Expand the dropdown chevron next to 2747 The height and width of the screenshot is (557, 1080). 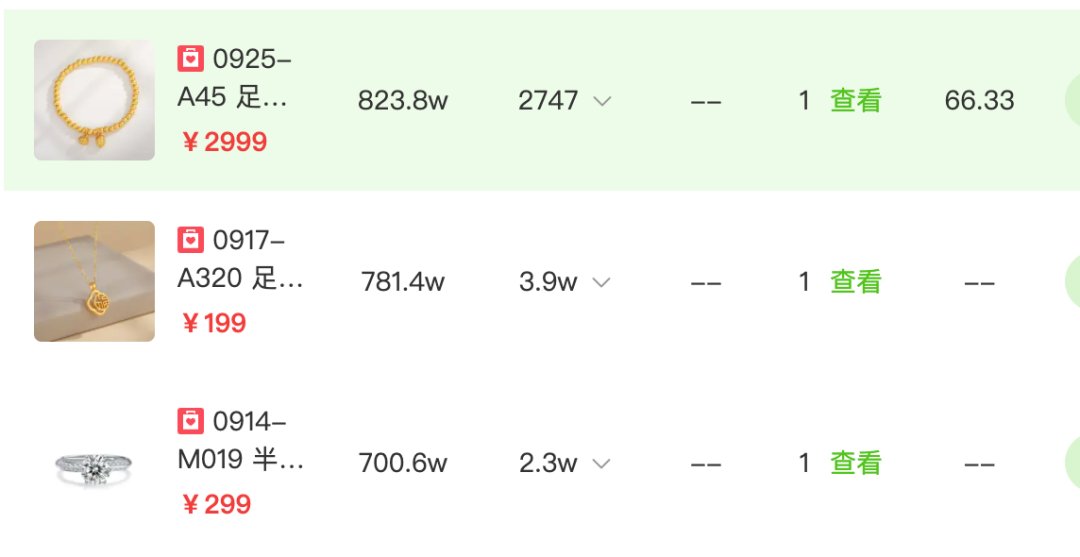[602, 101]
